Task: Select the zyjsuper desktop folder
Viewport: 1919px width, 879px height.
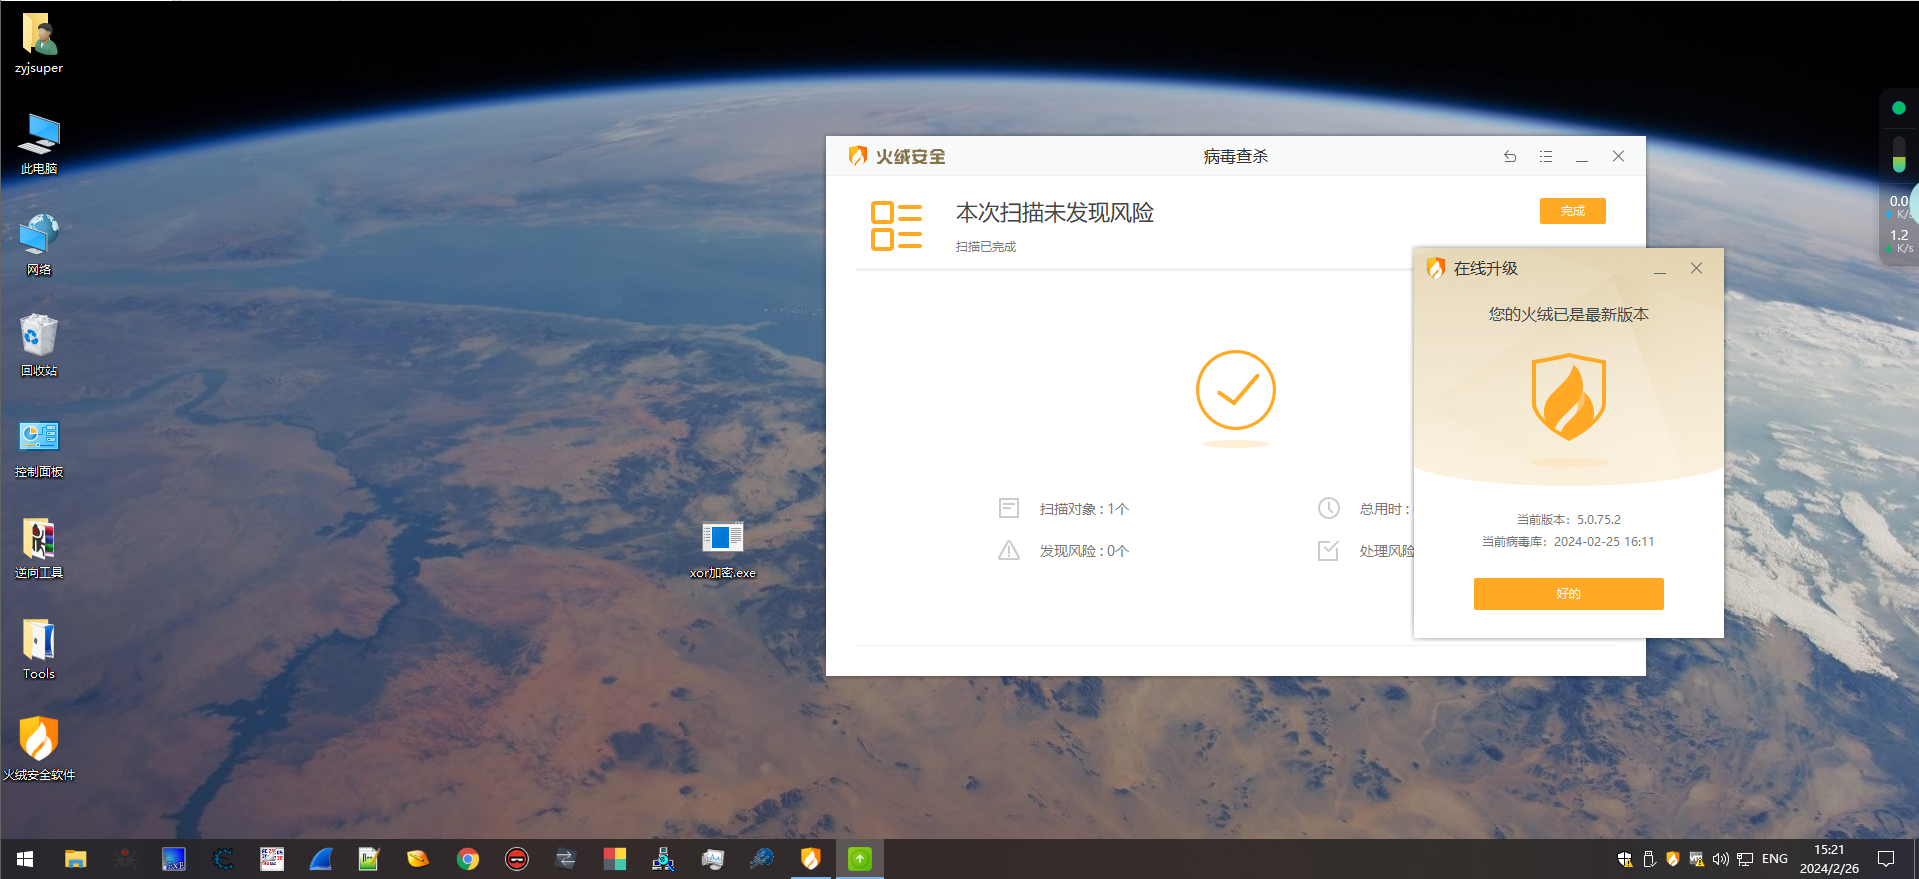Action: [39, 44]
